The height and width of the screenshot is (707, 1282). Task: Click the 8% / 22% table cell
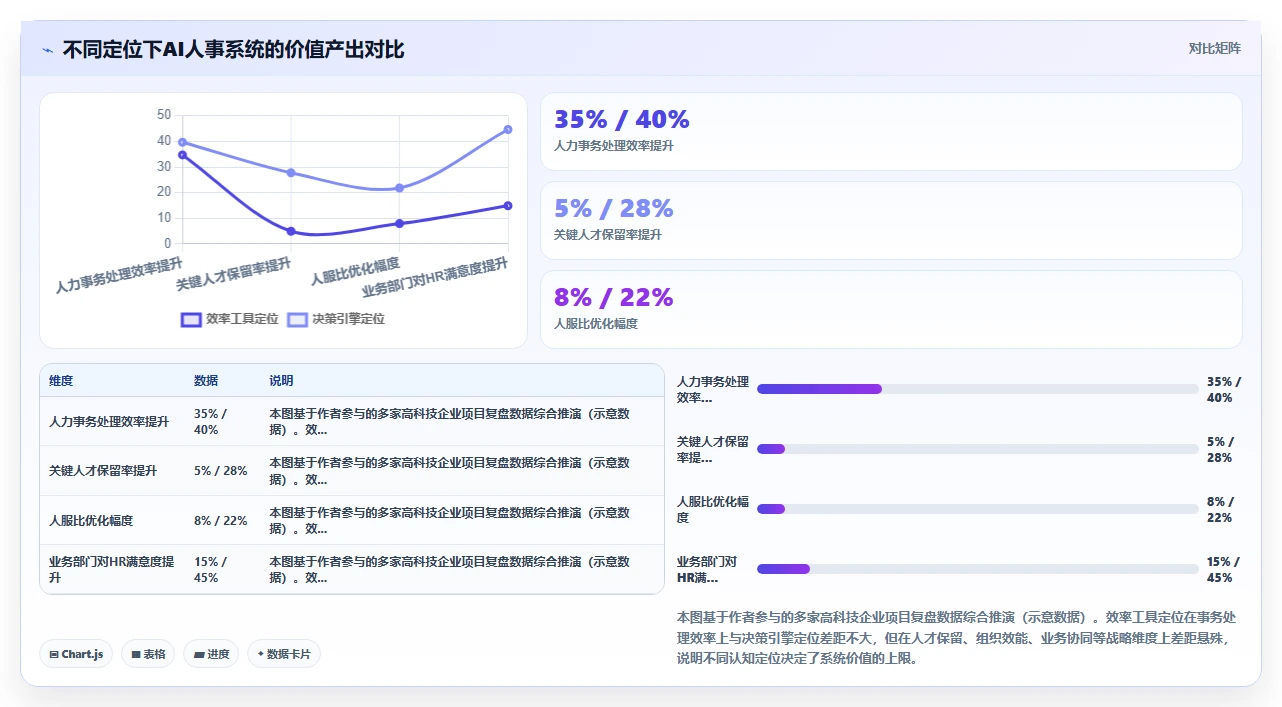pos(221,521)
